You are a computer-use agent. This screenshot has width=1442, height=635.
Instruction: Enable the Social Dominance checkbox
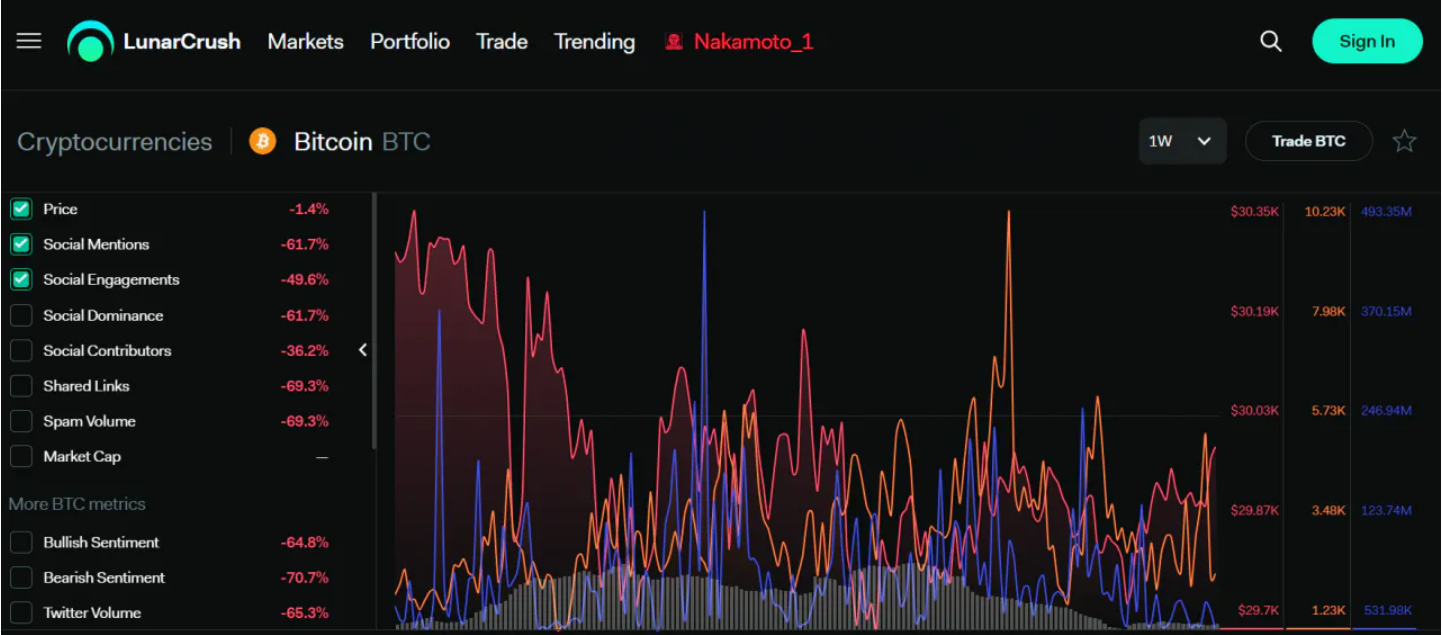(21, 315)
